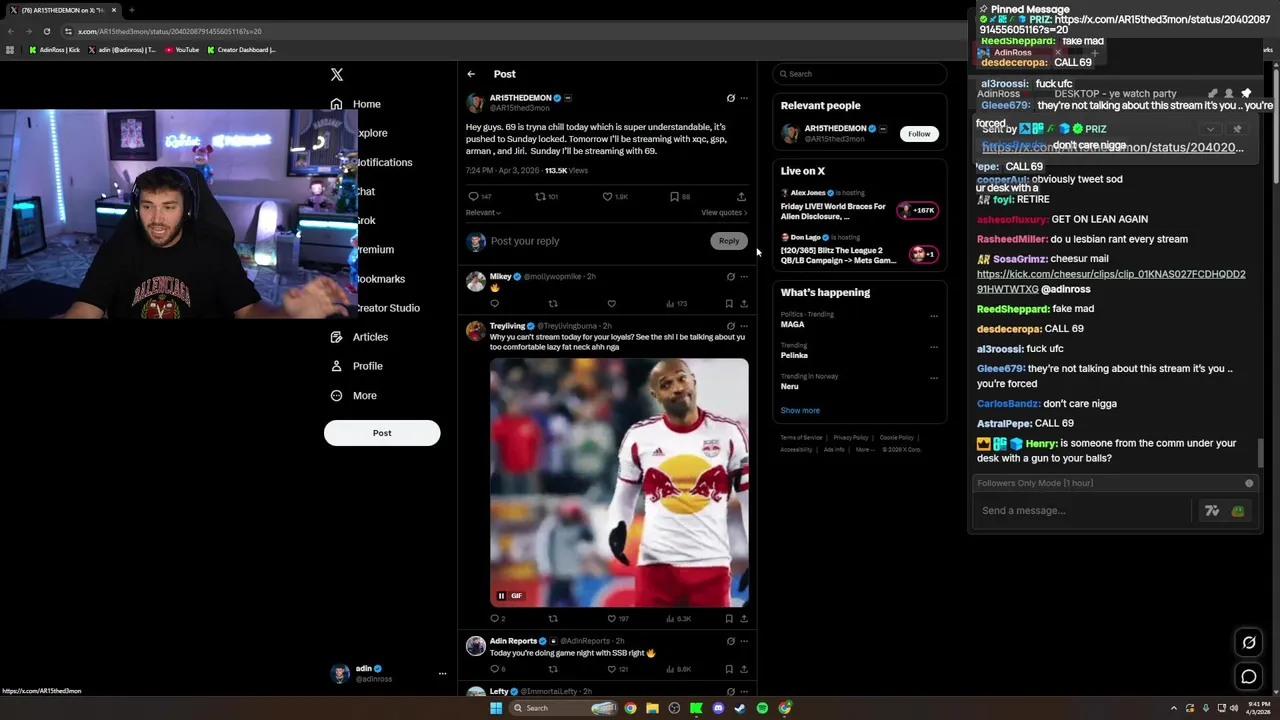This screenshot has width=1280, height=720.
Task: Open the YouTube bookmark
Action: (x=182, y=49)
